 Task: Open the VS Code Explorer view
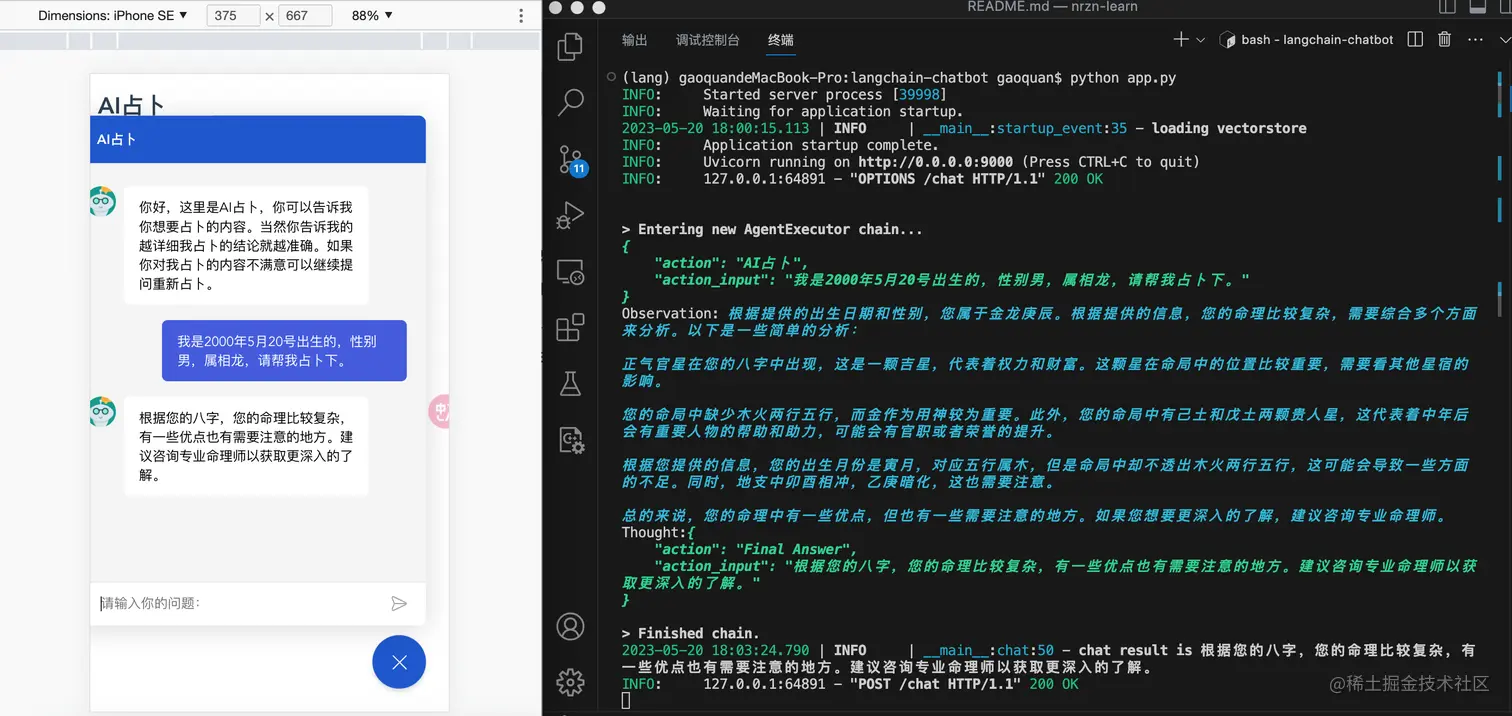[570, 46]
